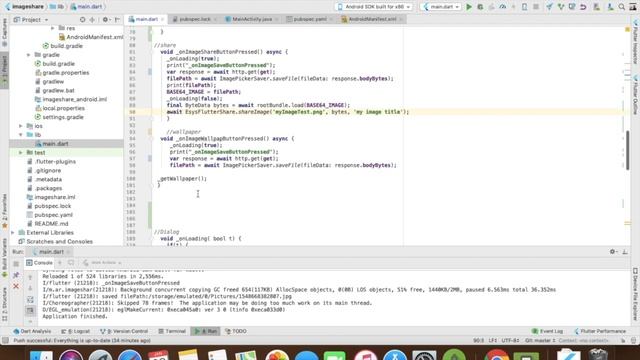Open the Terminal tool window
This screenshot has height=360, width=640.
(x=172, y=331)
